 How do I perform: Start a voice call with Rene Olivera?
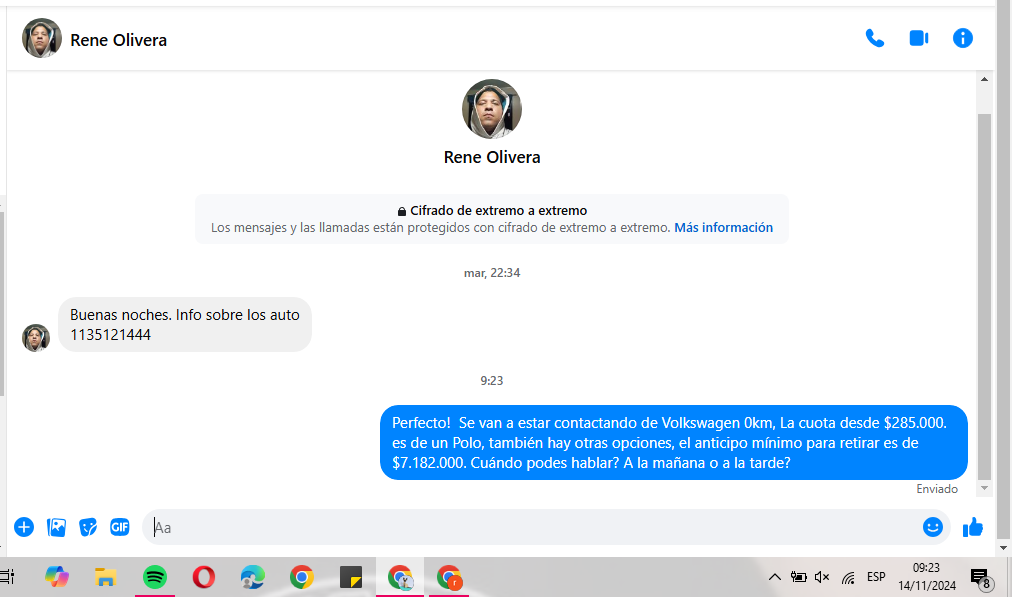click(875, 39)
